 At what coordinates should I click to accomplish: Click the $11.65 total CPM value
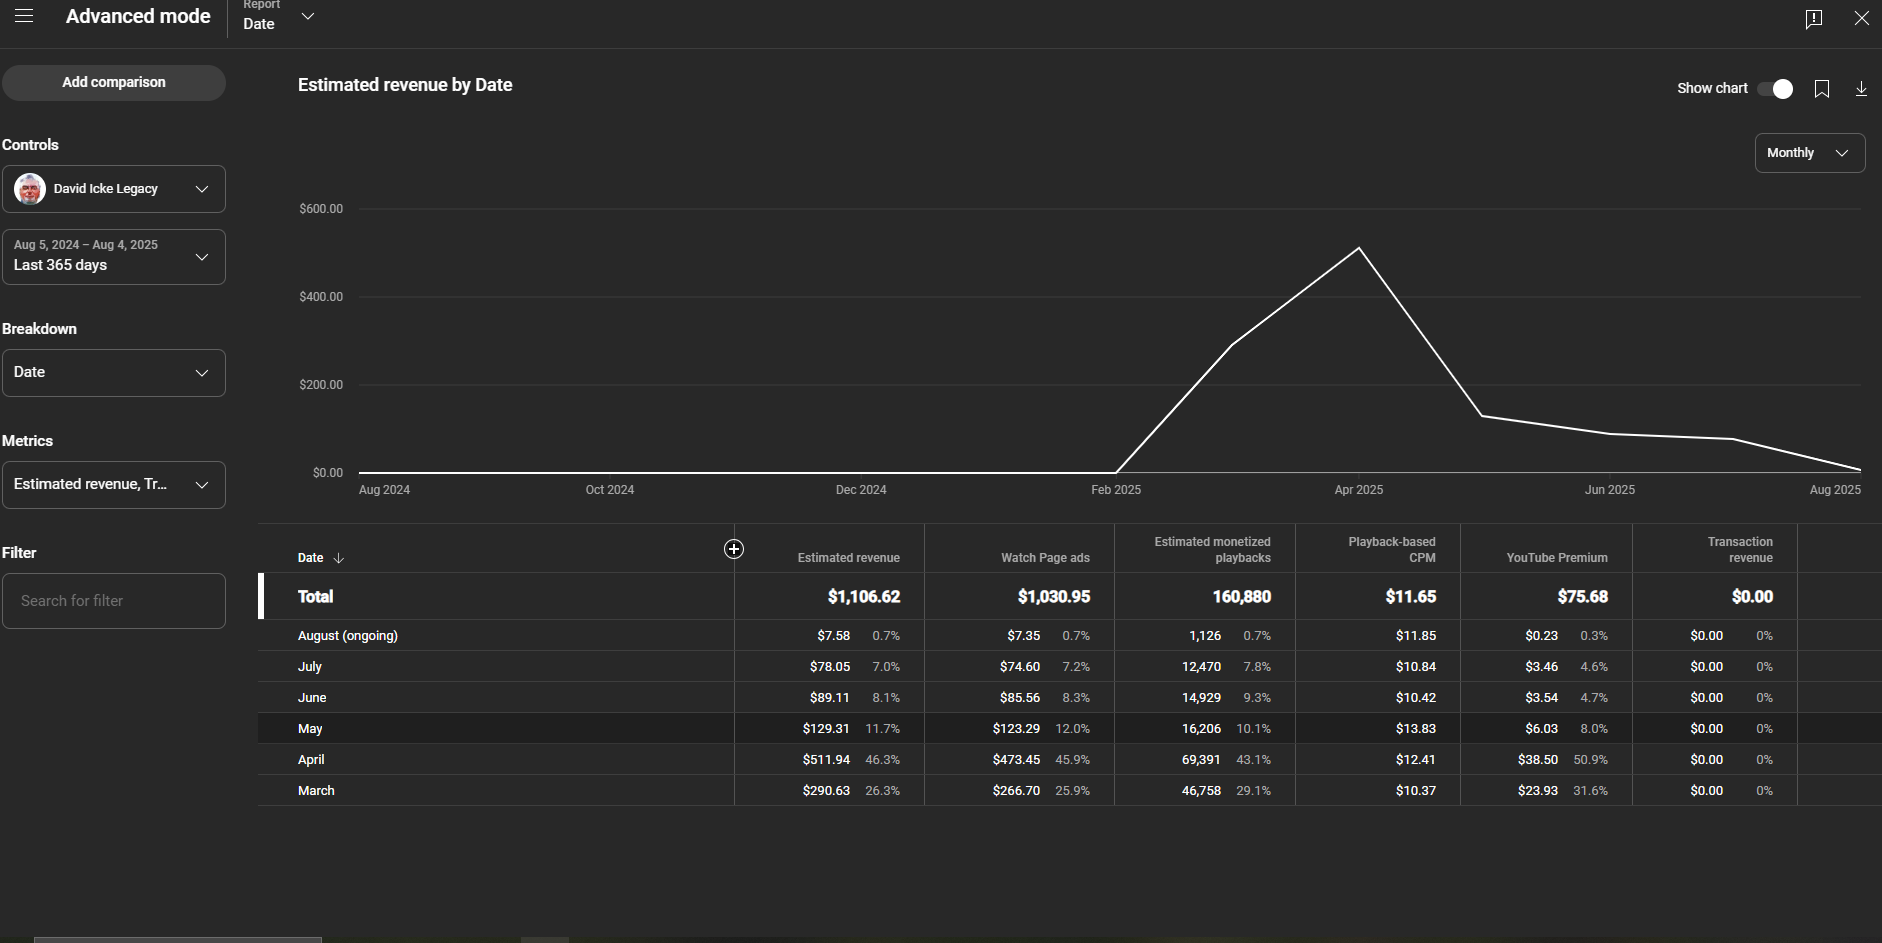(1411, 597)
